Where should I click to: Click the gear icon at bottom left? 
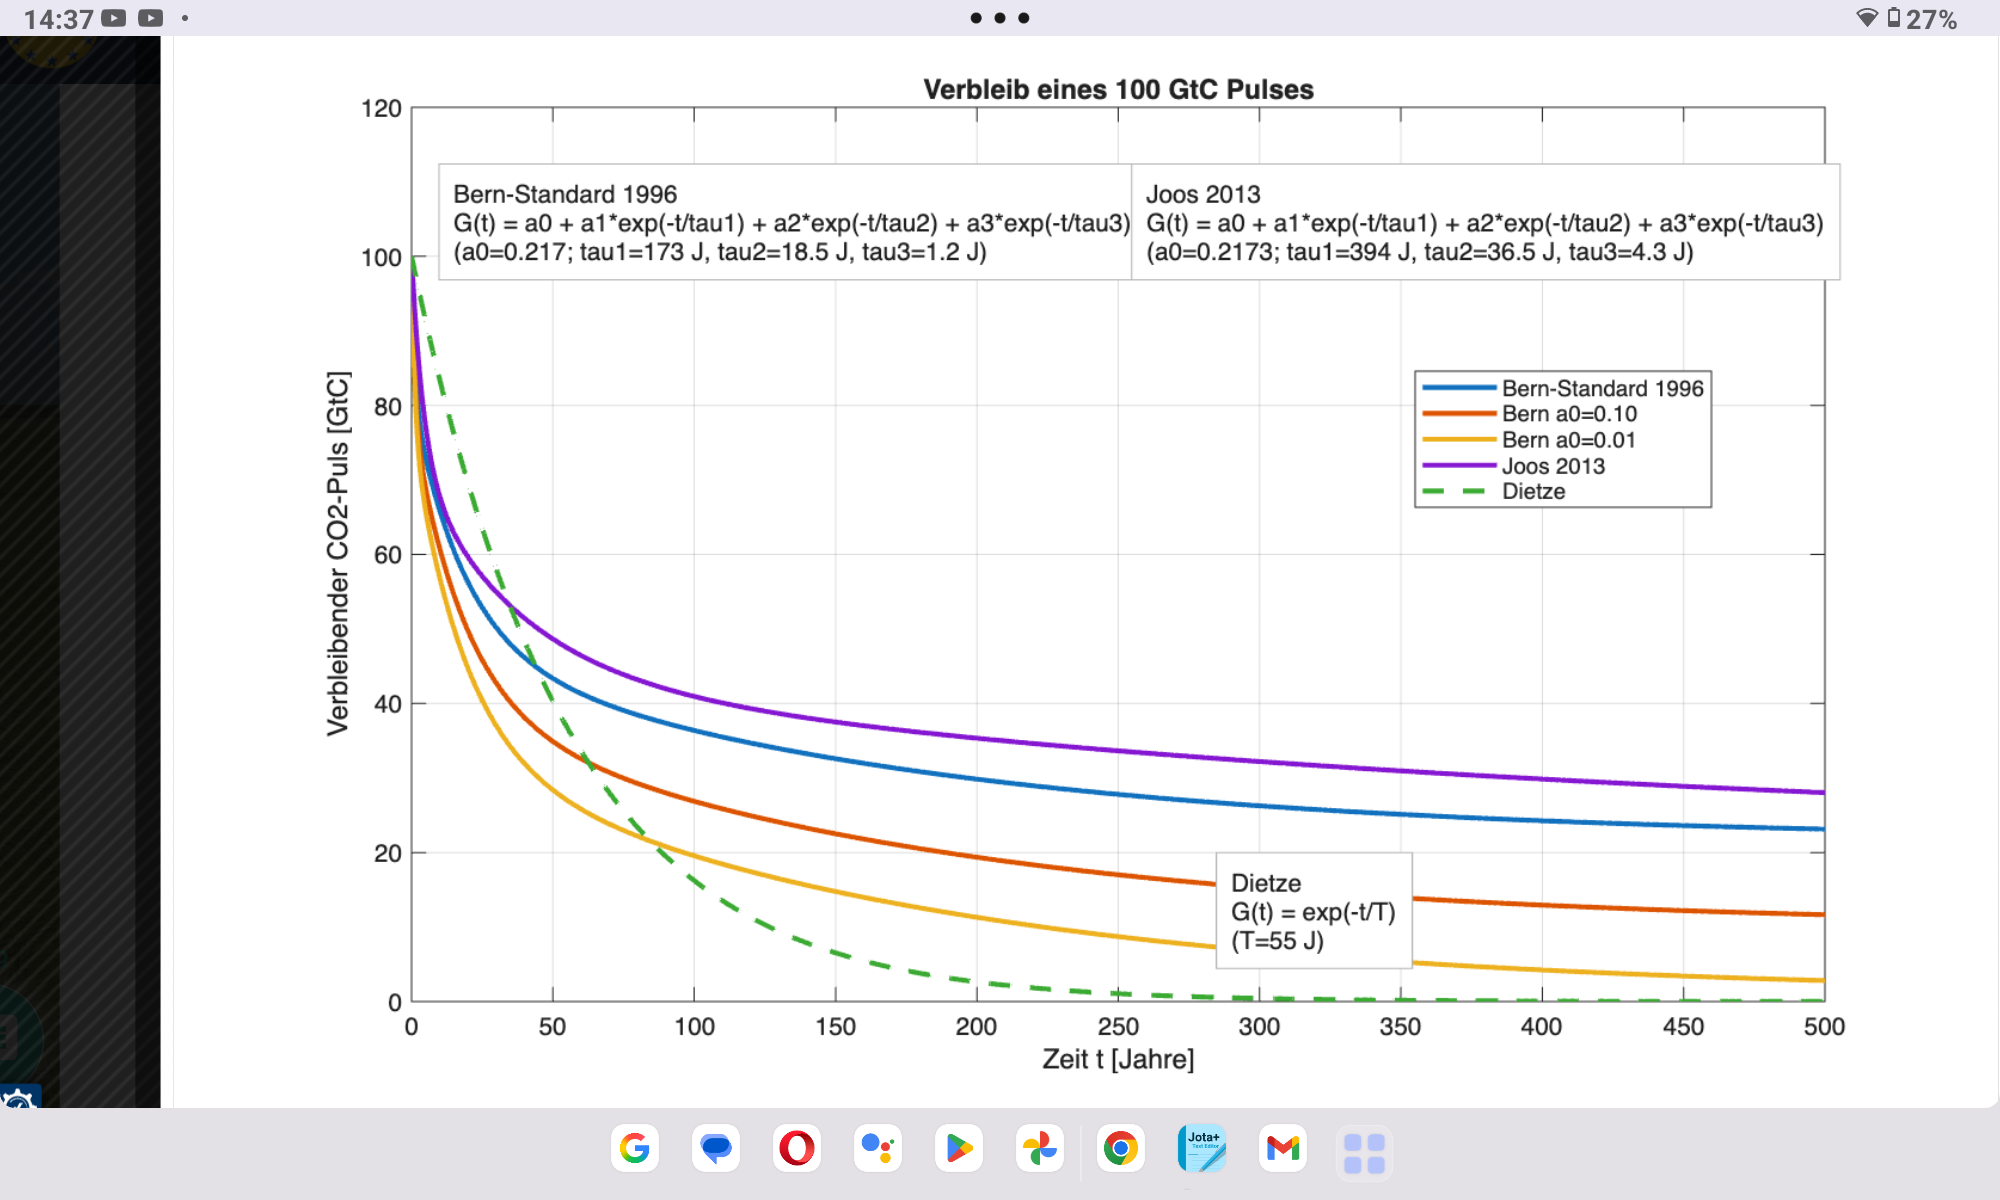pyautogui.click(x=18, y=1098)
